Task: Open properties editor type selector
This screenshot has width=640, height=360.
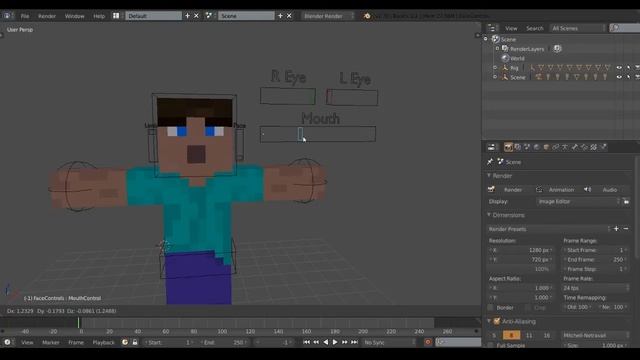Action: 492,147
